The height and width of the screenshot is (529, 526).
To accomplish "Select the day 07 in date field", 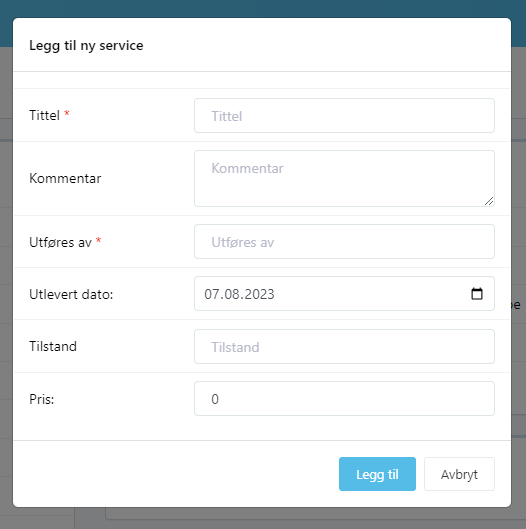I will (211, 294).
